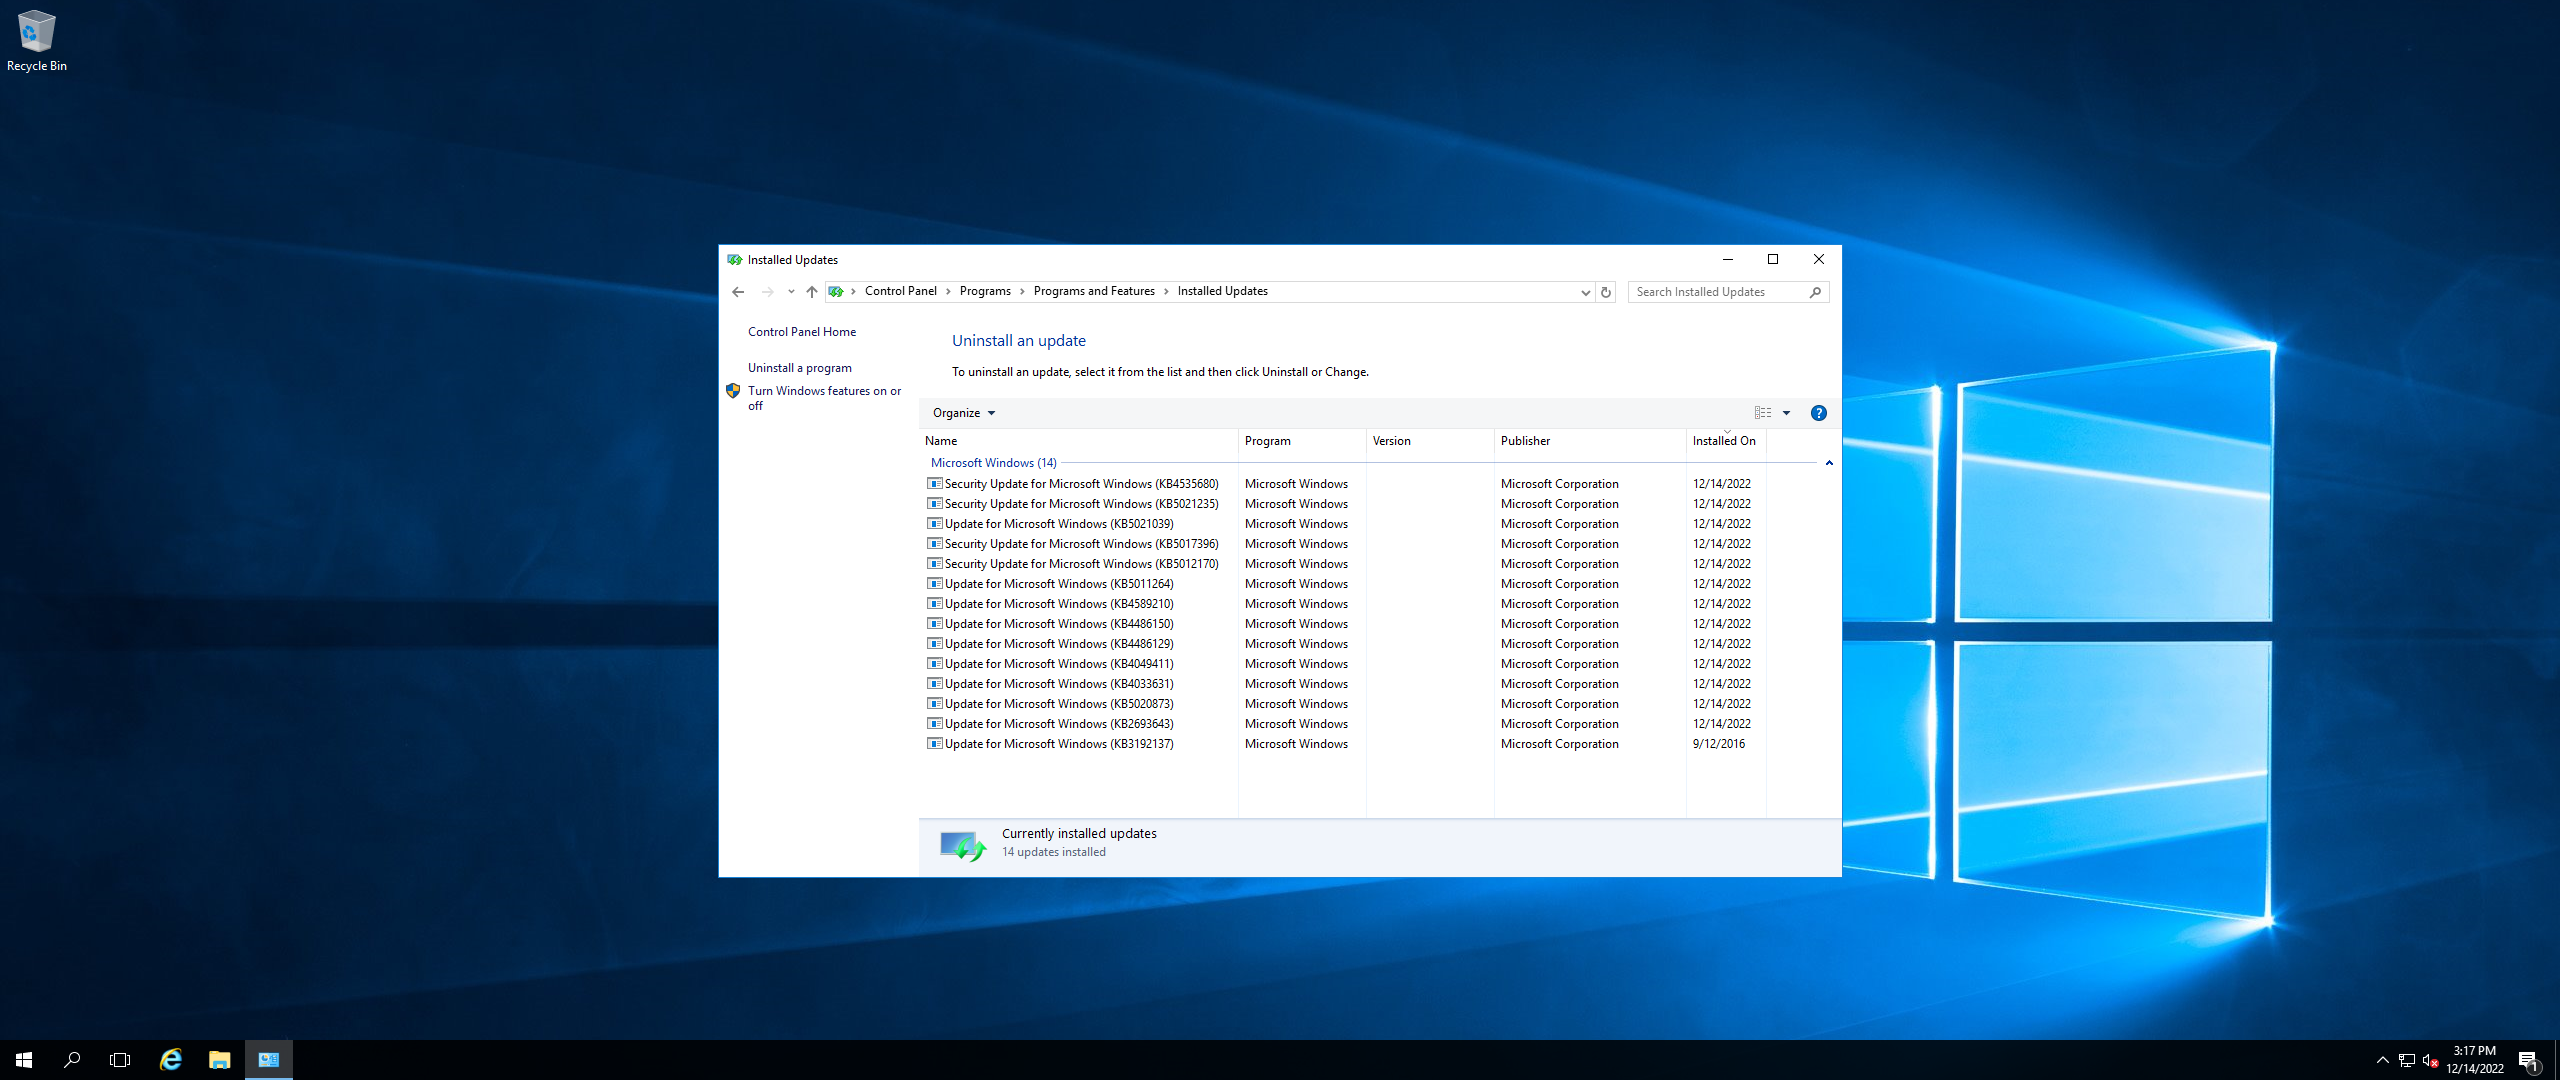The image size is (2560, 1080).
Task: Open Uninstall a program link
Action: 799,368
